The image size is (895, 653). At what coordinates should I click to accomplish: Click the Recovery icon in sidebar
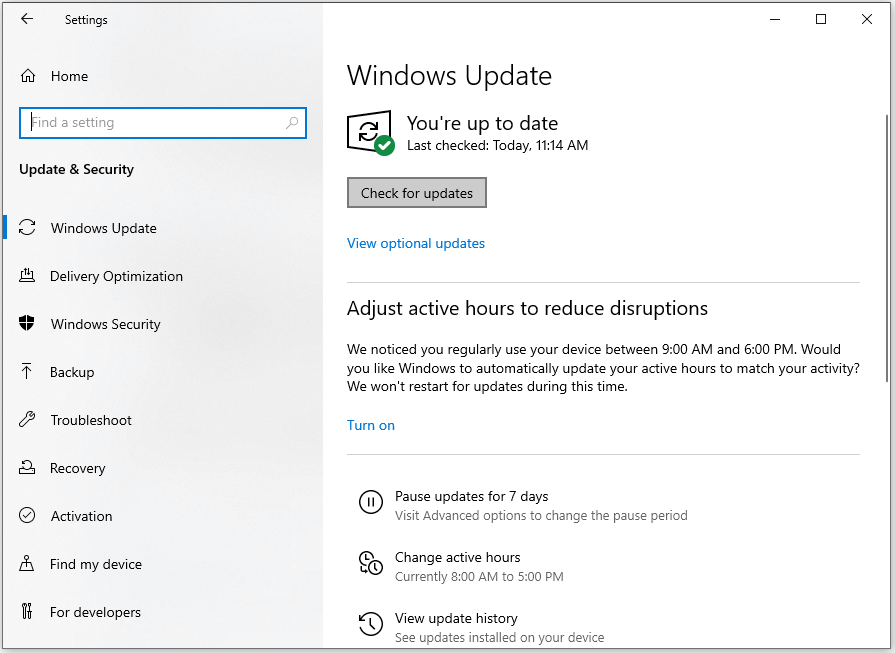coord(27,467)
